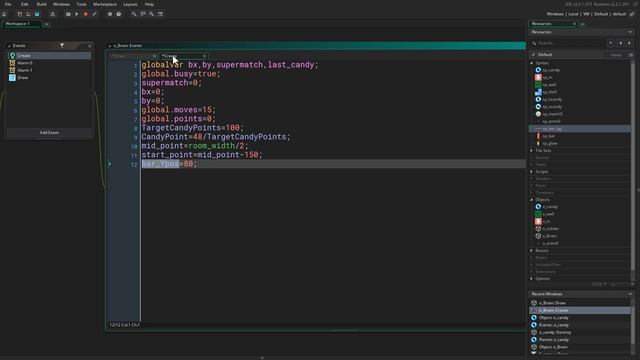Screen dimensions: 640x360
Task: Open Recent Windows panel dropdown
Action: [x=630, y=294]
